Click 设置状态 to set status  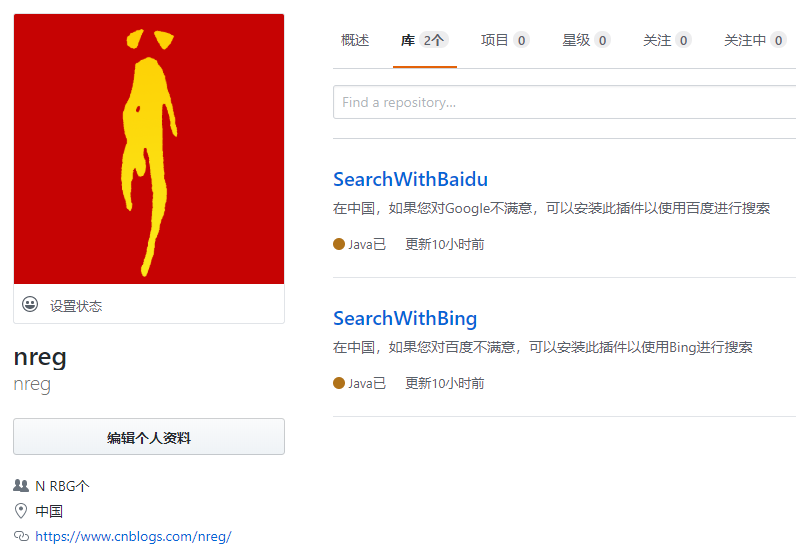click(76, 306)
